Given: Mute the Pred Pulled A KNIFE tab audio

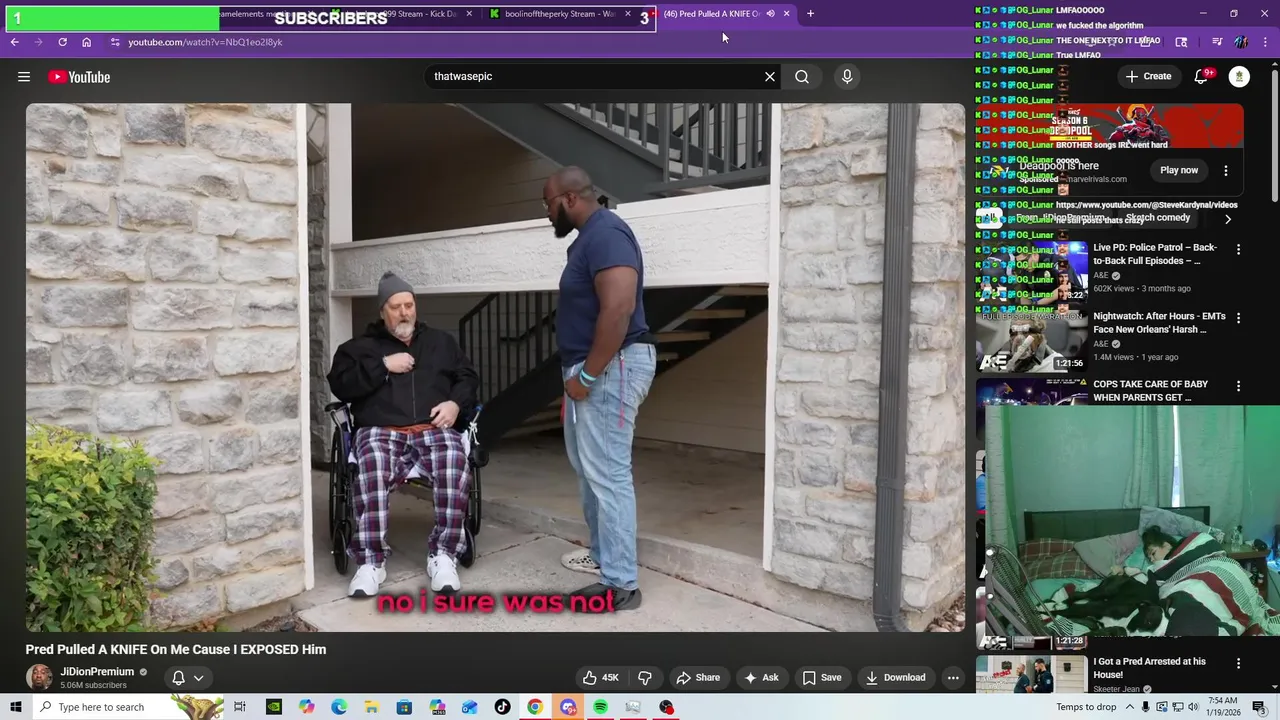Looking at the screenshot, I should (x=770, y=14).
